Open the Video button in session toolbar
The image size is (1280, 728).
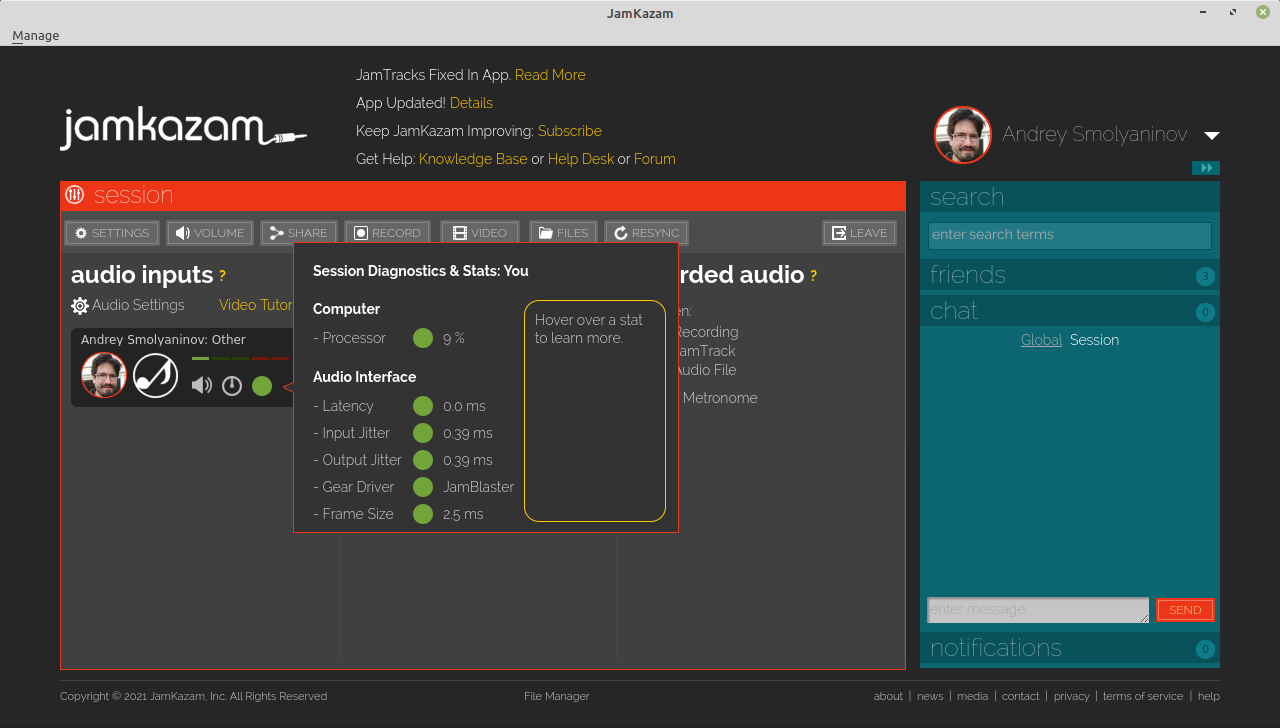click(x=480, y=233)
